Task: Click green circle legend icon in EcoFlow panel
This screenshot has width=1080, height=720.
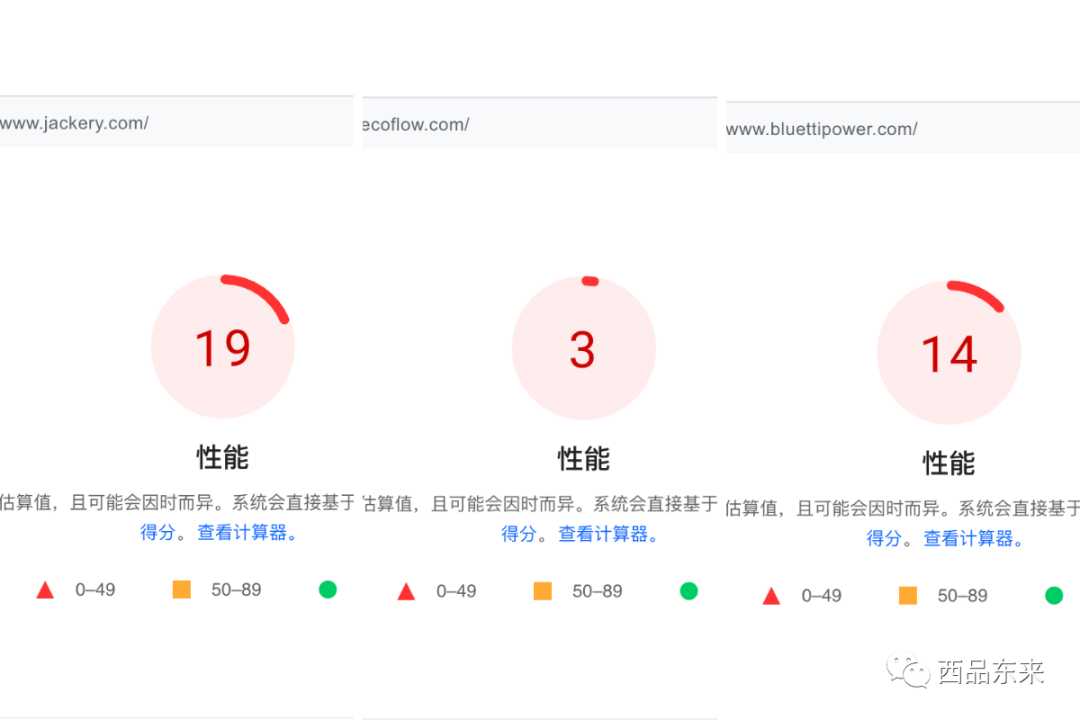Action: tap(689, 591)
